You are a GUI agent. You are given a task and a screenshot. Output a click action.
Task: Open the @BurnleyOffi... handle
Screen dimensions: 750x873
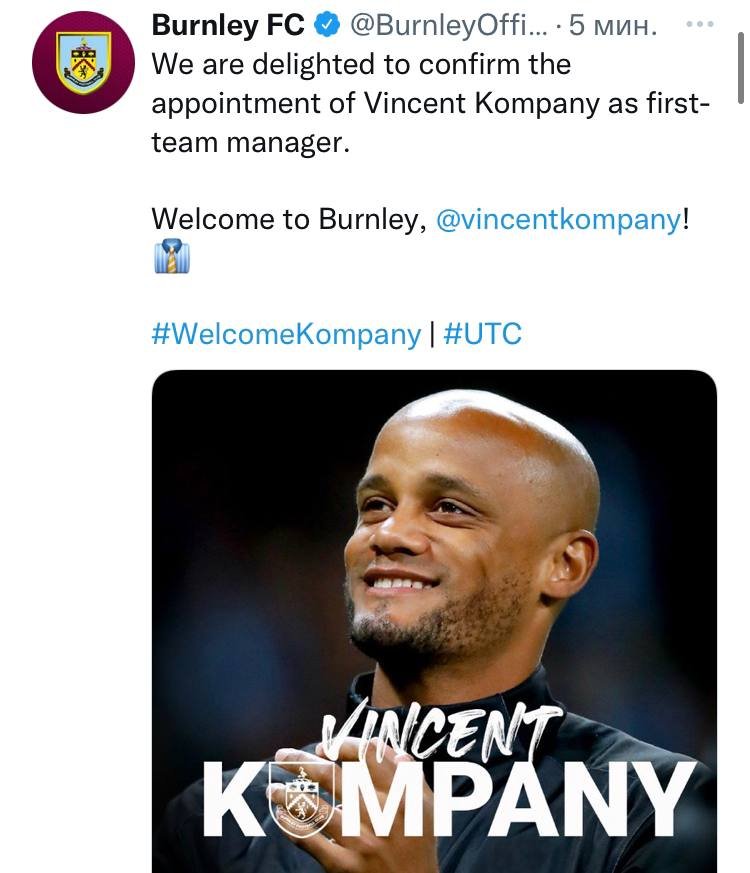[x=448, y=25]
